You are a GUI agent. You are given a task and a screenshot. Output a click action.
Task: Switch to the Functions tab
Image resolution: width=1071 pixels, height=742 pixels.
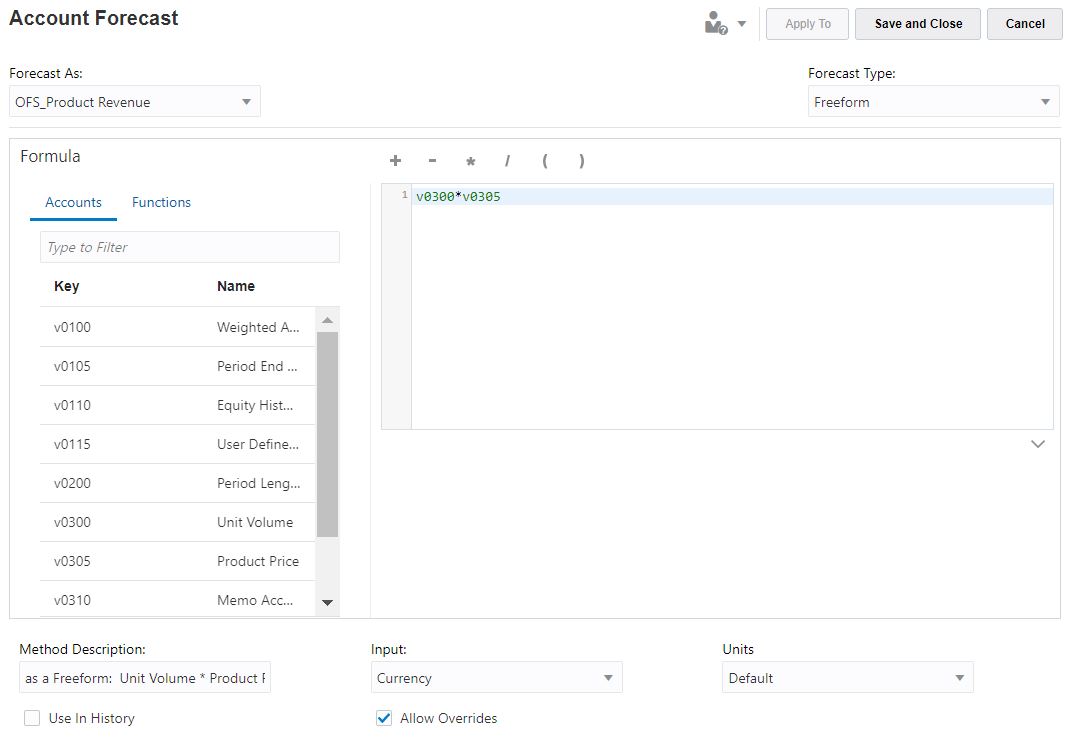coord(161,202)
